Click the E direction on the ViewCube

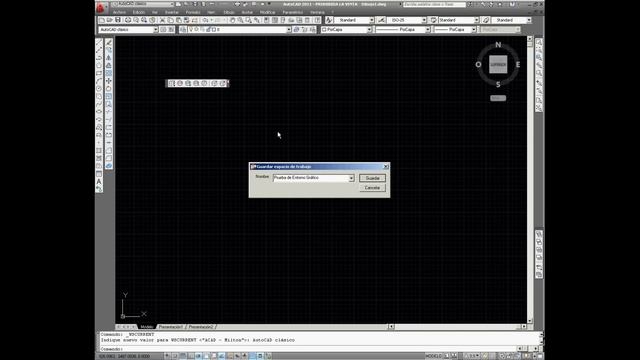coord(518,64)
